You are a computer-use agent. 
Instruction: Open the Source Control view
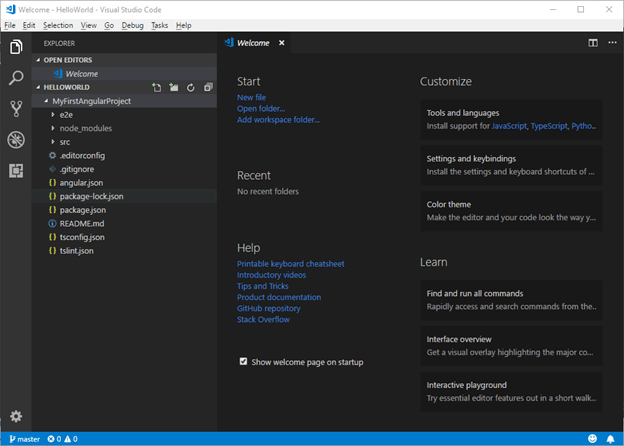pyautogui.click(x=16, y=109)
